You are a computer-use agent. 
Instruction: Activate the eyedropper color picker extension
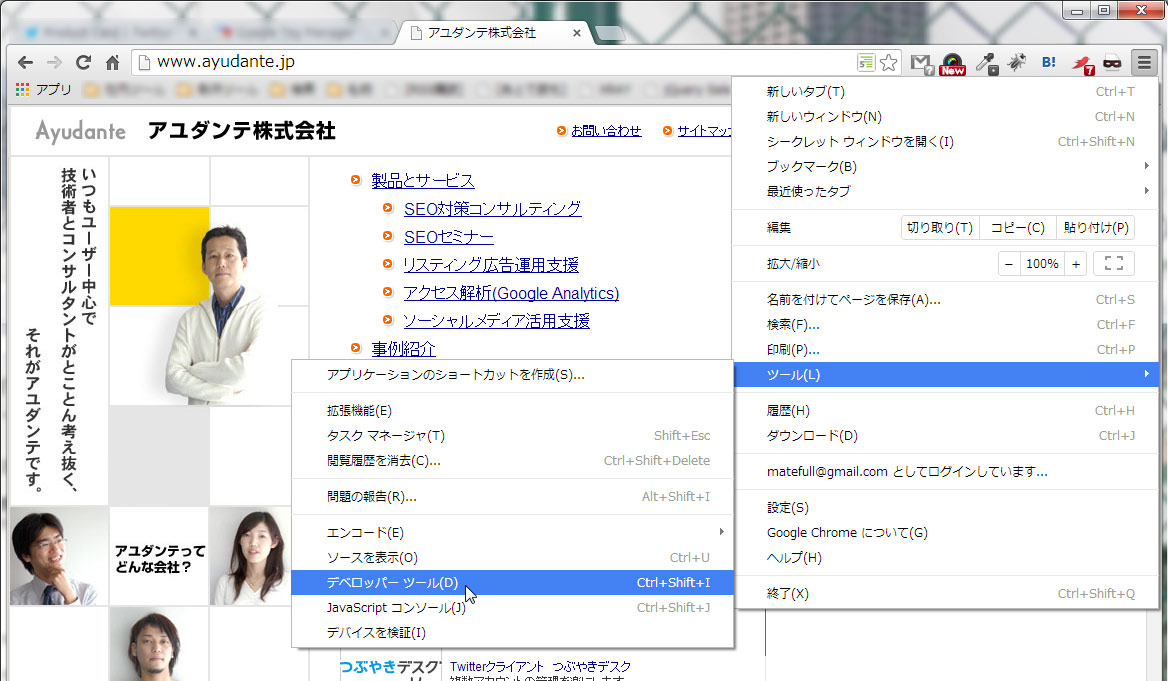click(987, 63)
